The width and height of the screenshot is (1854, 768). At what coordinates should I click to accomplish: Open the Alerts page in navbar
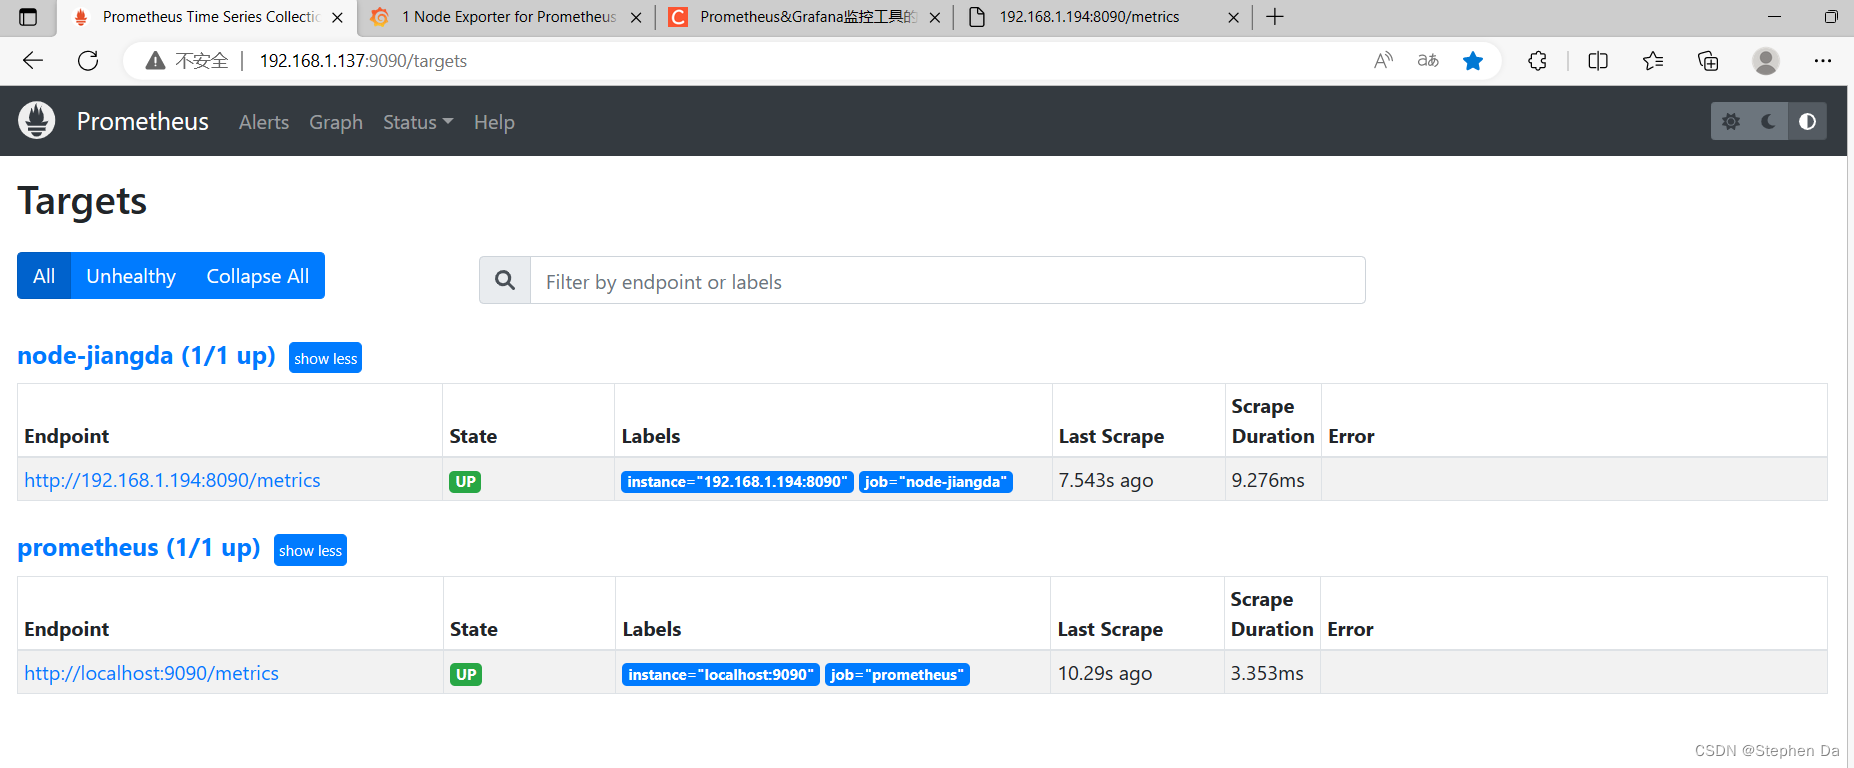point(264,122)
